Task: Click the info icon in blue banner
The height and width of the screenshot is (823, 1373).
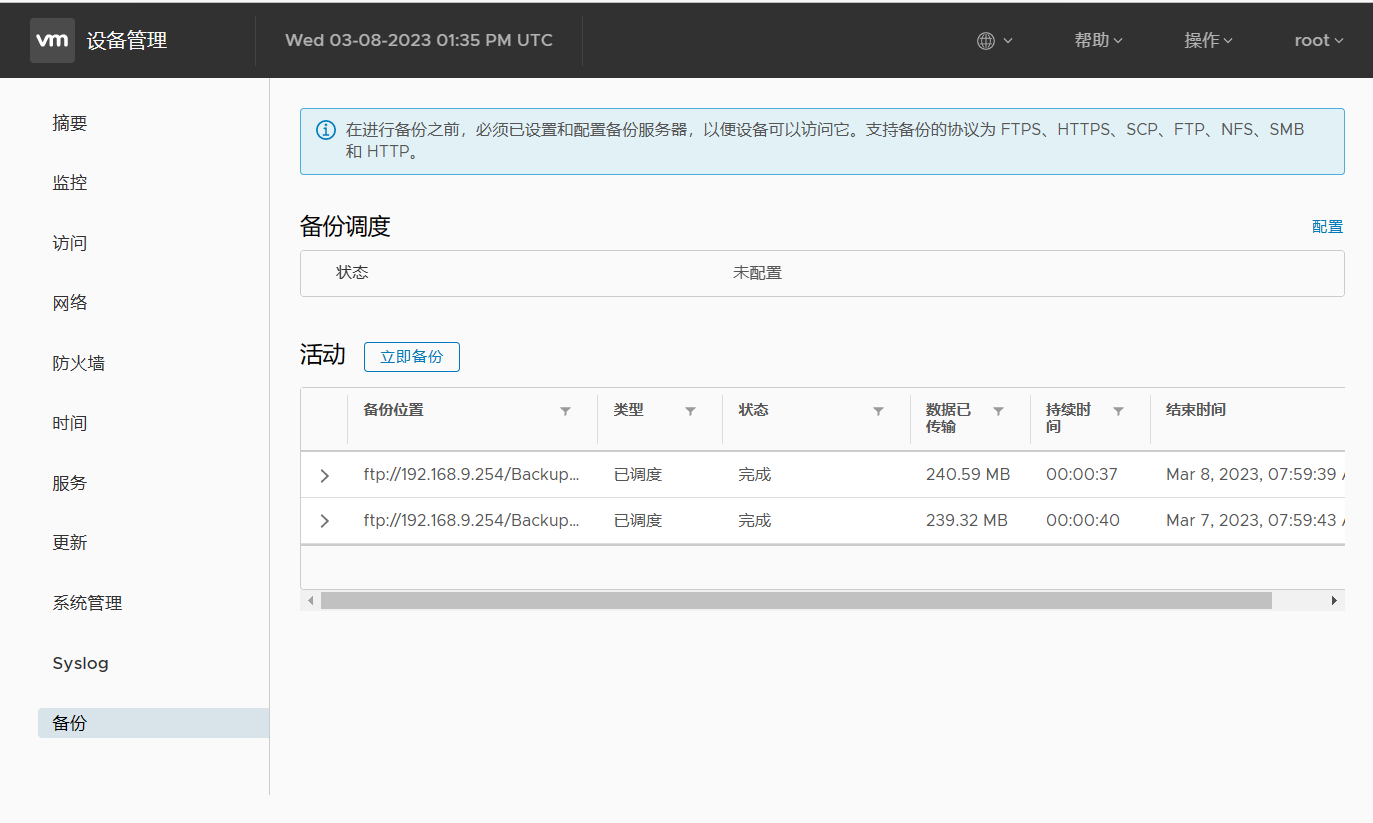Action: point(326,130)
